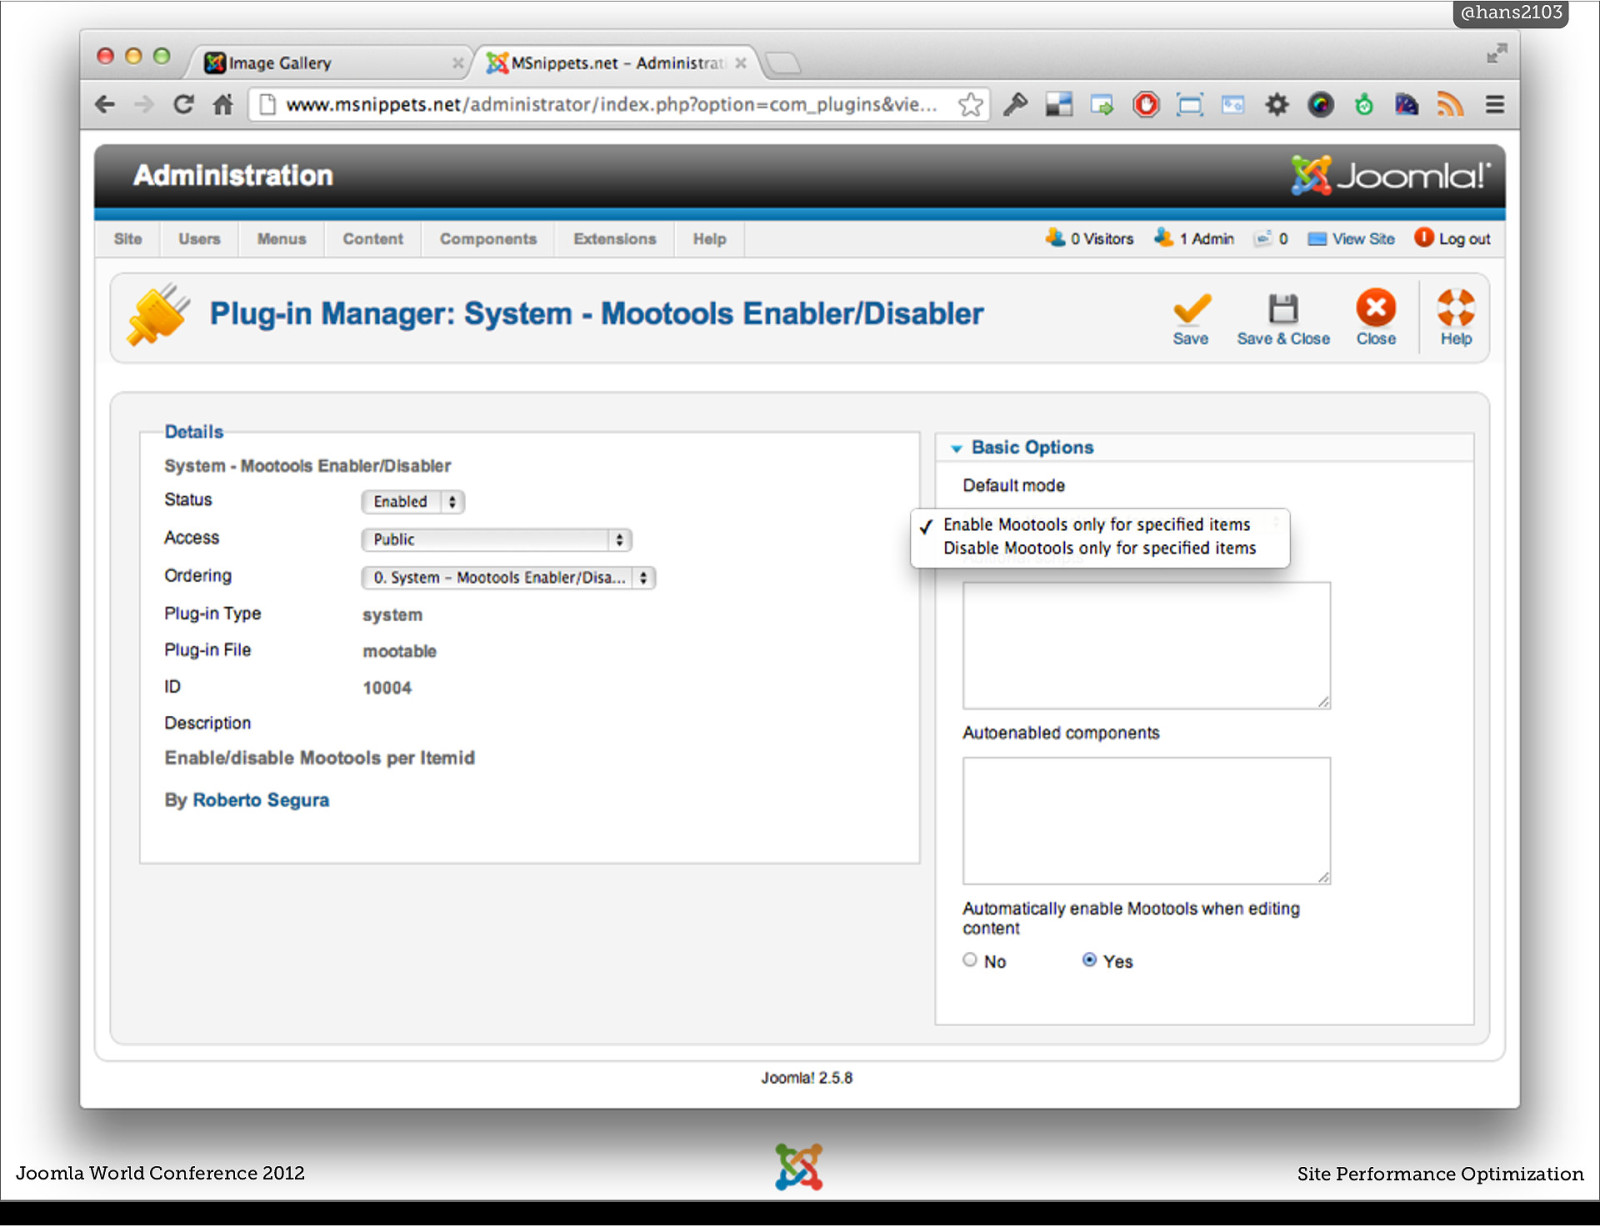Choose Enable Mootools only for specified items
Screen dimensions: 1600x1232
coord(1097,524)
